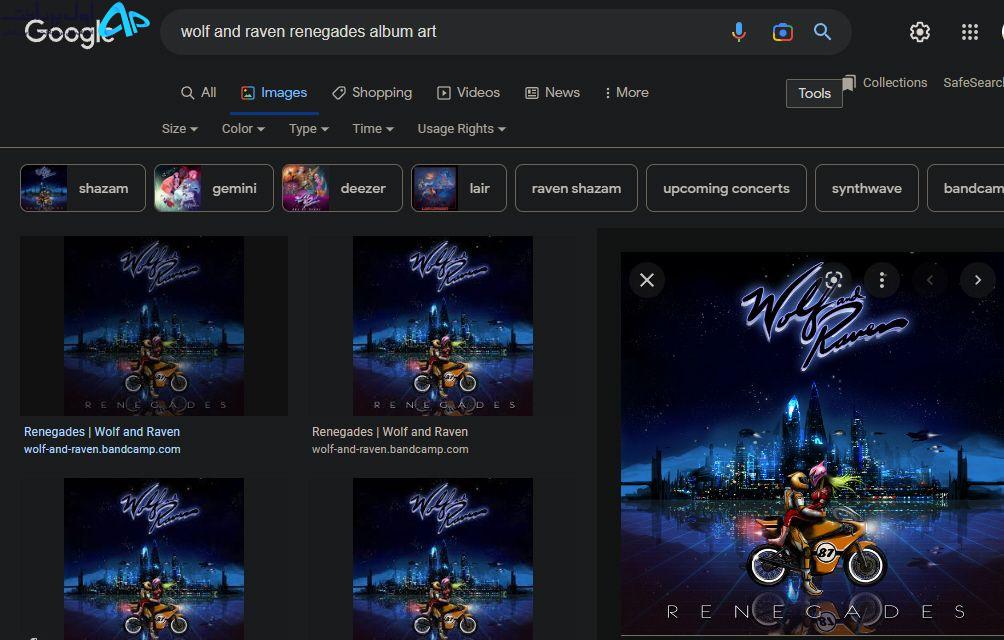
Task: Switch to the Videos tab
Action: (468, 93)
